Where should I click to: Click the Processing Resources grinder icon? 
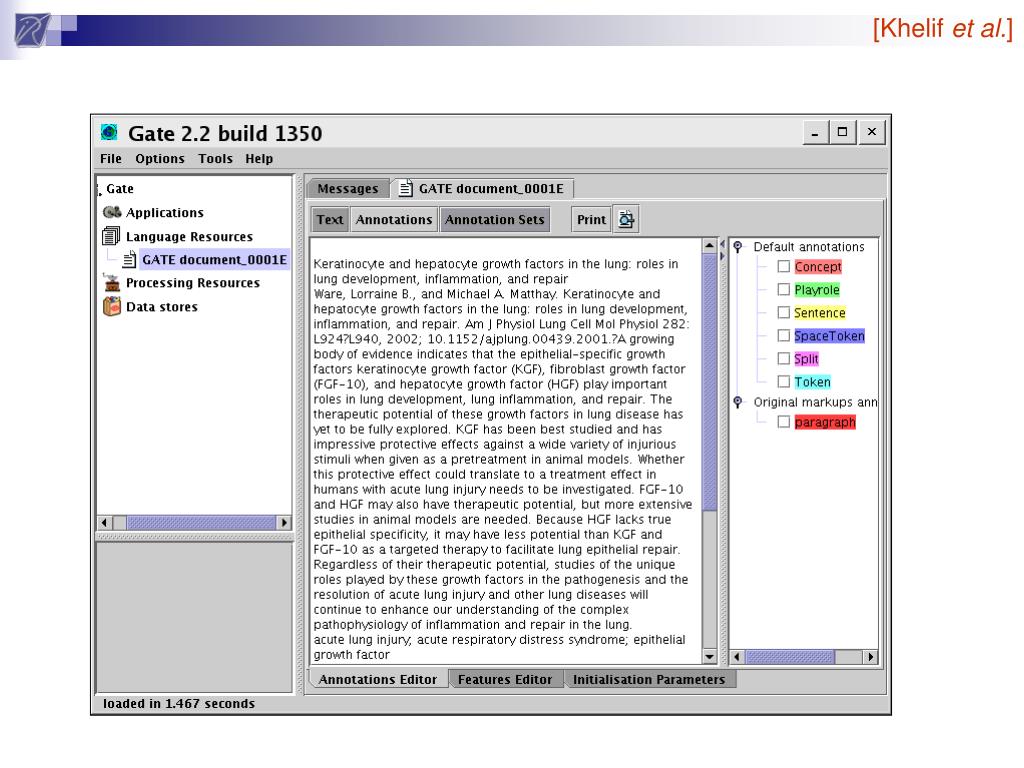click(112, 282)
